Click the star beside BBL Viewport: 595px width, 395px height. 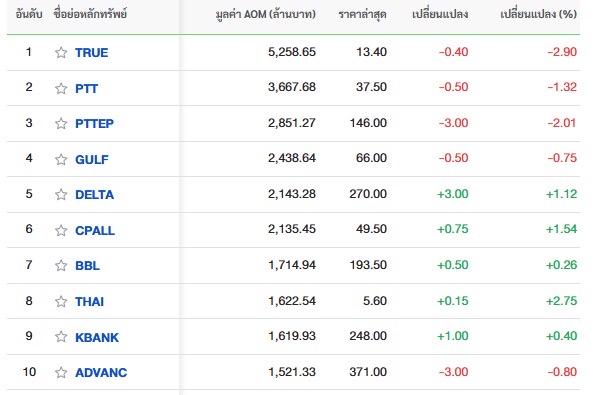(61, 265)
